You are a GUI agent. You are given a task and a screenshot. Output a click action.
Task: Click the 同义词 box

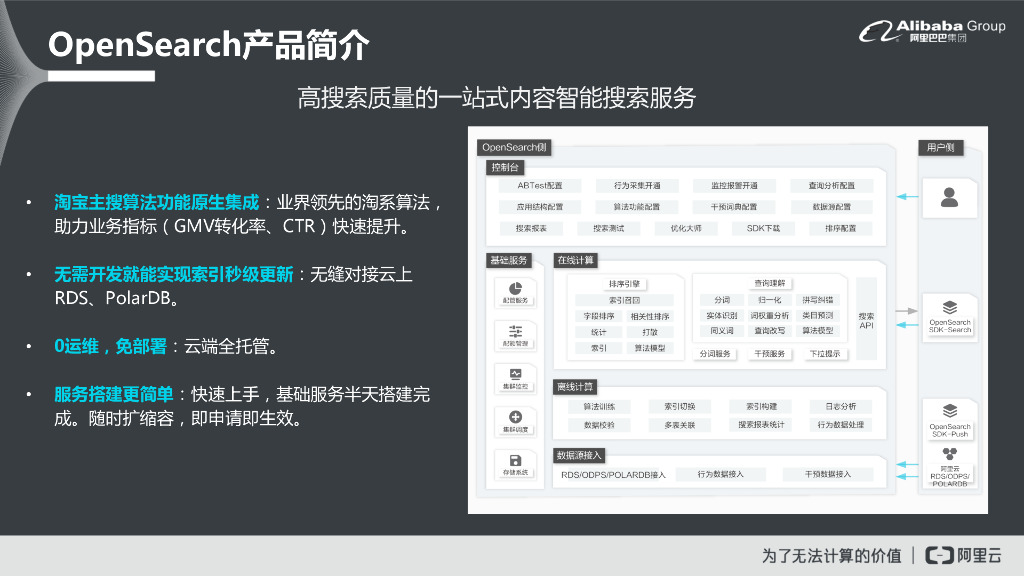(722, 331)
